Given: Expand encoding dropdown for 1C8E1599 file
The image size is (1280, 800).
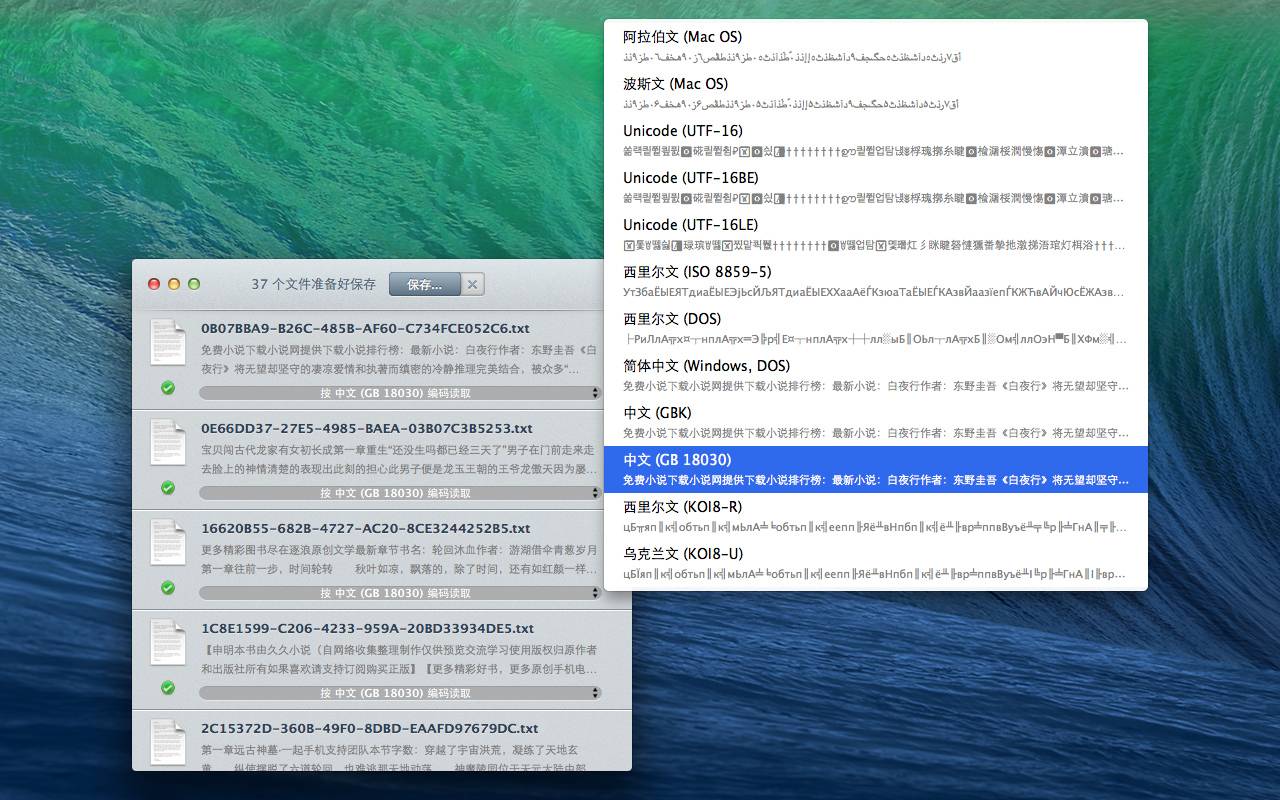Looking at the screenshot, I should tap(400, 693).
